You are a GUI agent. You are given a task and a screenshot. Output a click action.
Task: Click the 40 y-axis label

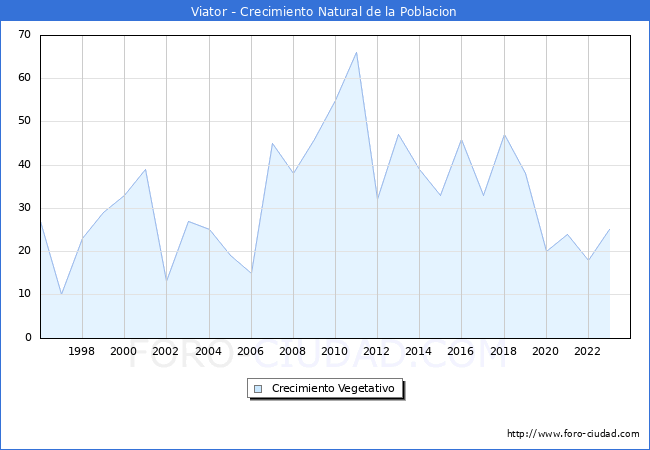[x=24, y=165]
